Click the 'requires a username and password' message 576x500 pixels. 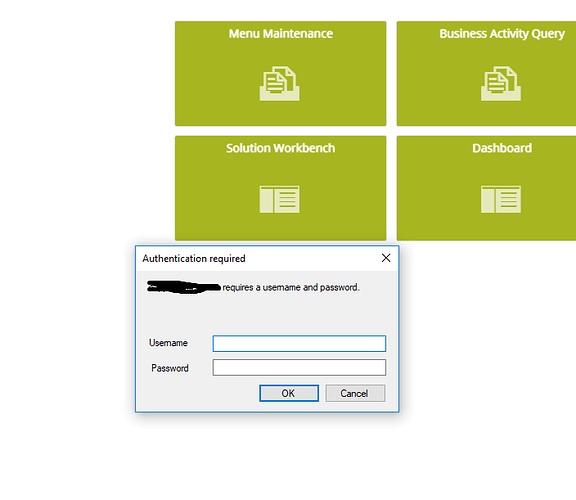point(291,287)
